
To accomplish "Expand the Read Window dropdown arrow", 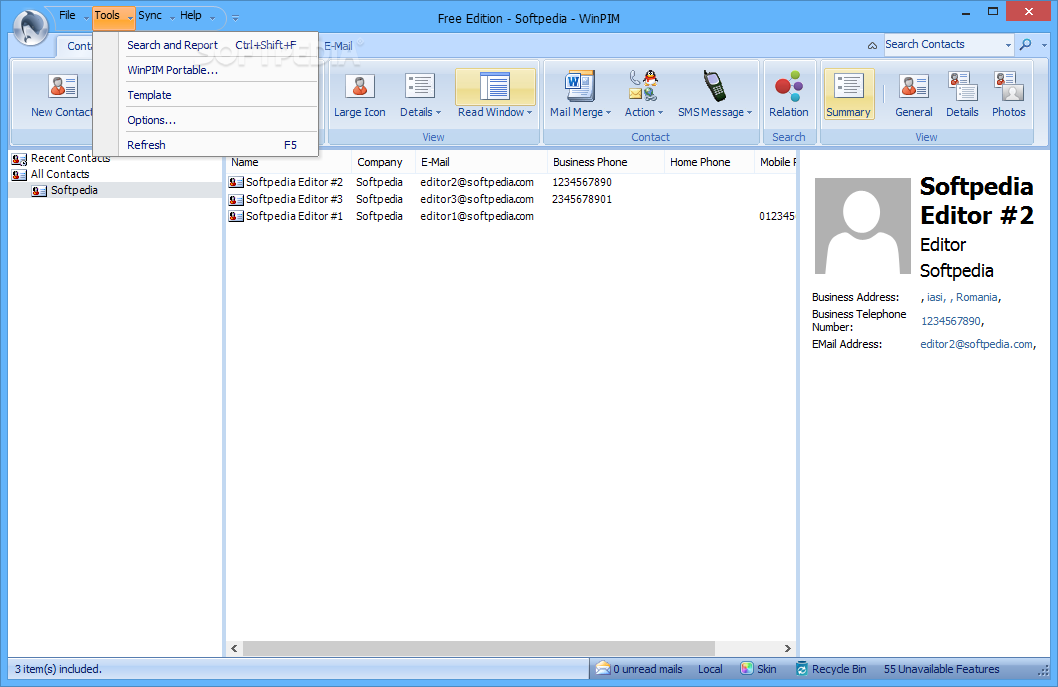I will (x=530, y=113).
